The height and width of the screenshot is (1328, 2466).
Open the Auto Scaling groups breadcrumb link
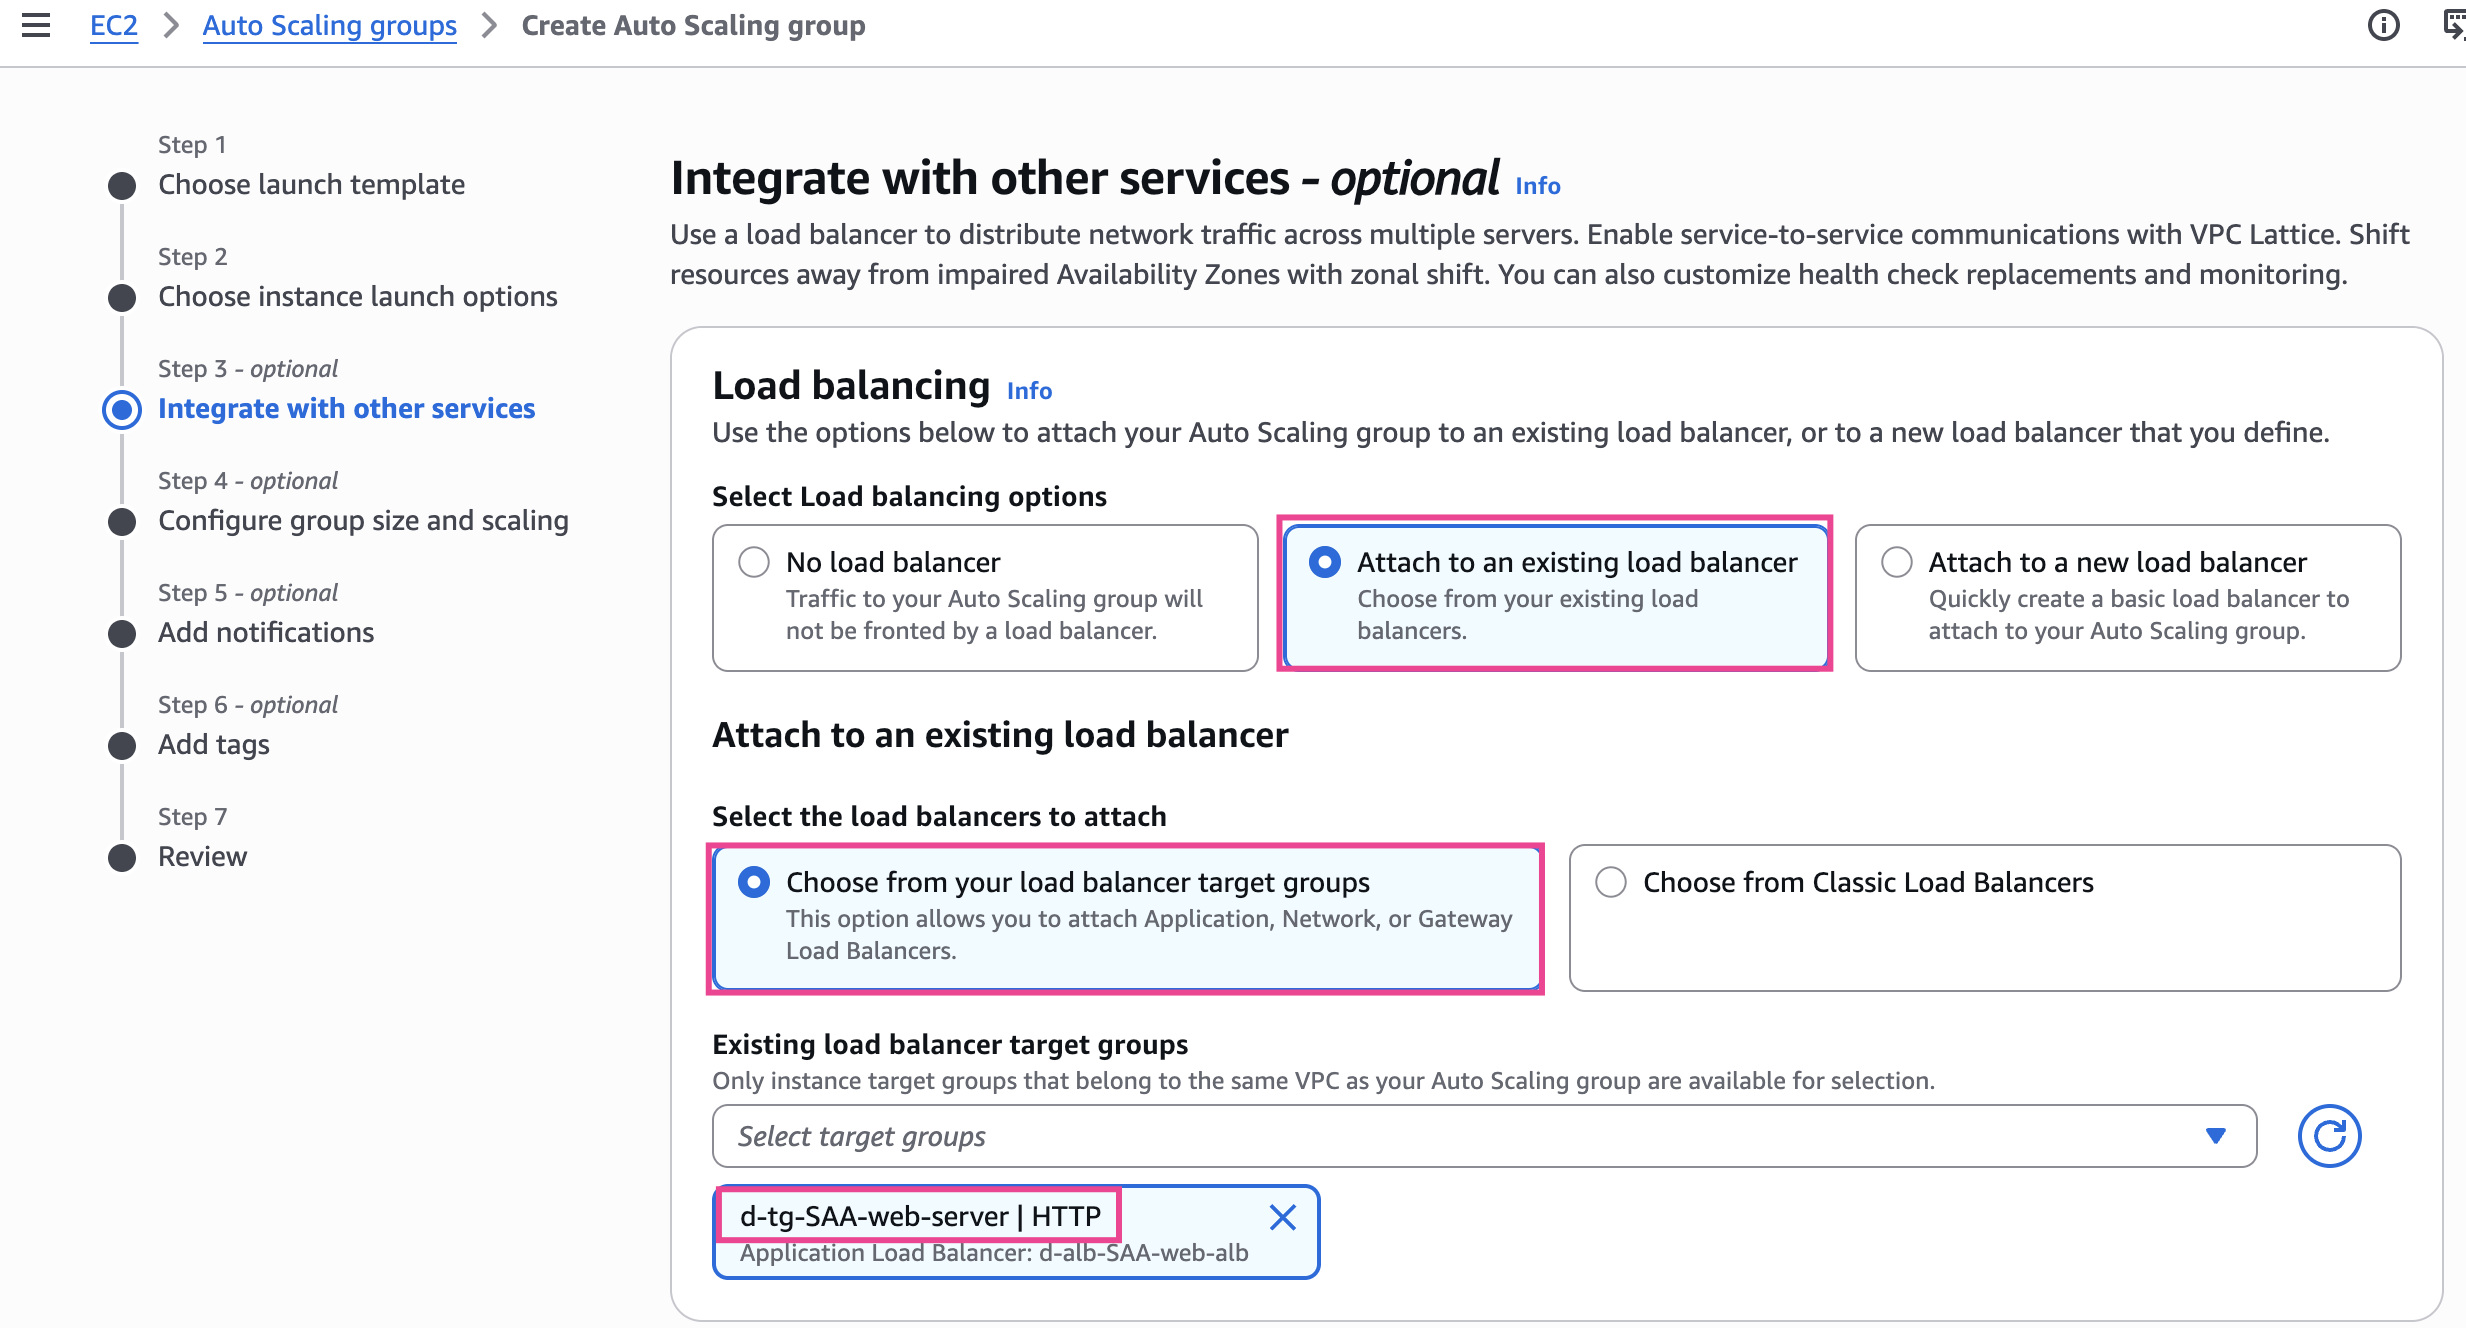tap(329, 25)
